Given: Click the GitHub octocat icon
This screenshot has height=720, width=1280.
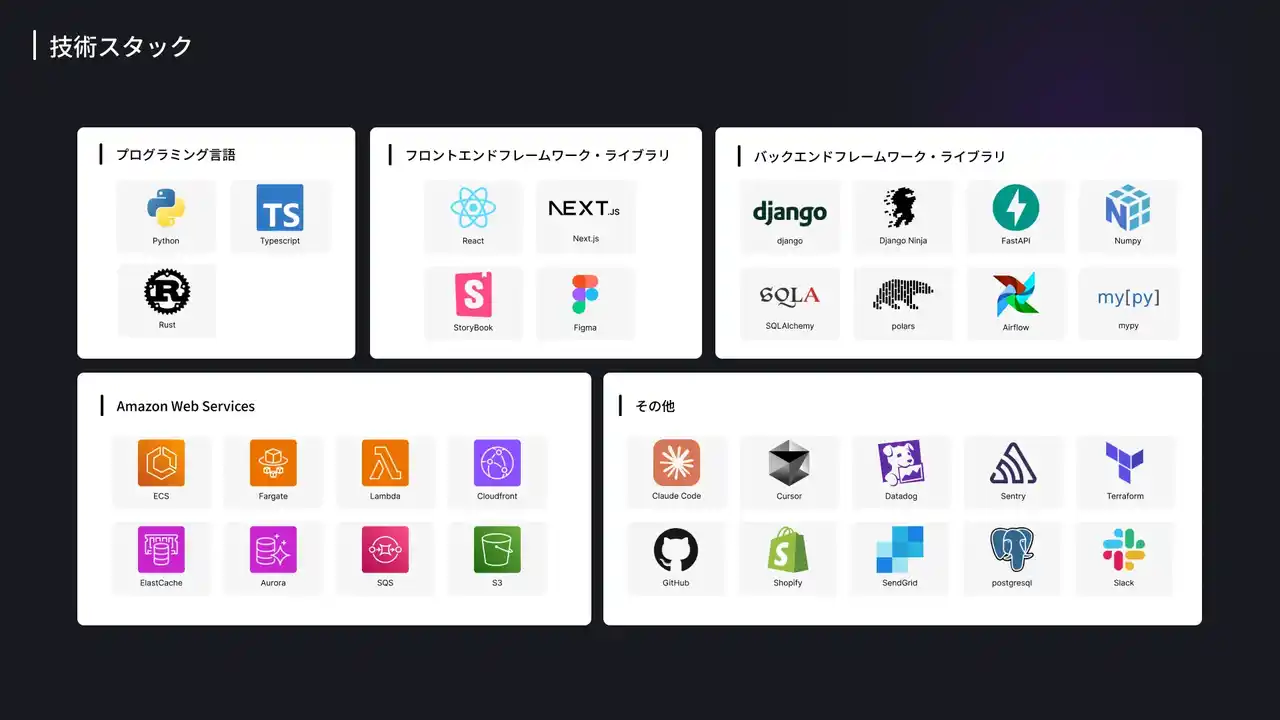Looking at the screenshot, I should pyautogui.click(x=676, y=550).
